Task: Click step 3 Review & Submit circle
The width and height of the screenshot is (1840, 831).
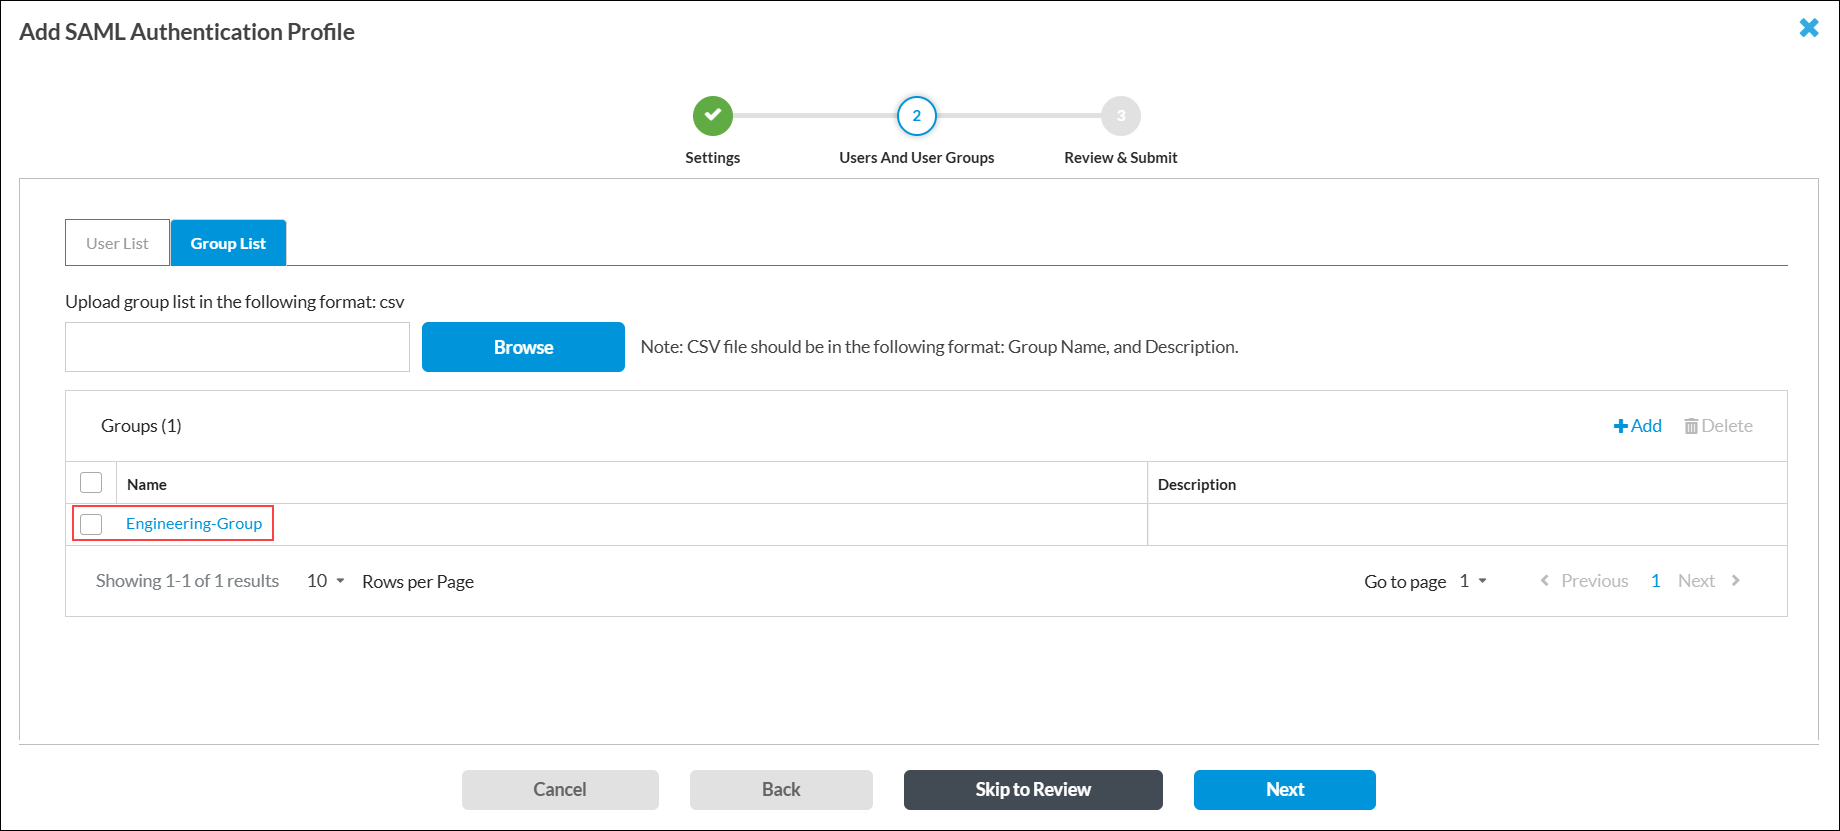Action: (1120, 116)
